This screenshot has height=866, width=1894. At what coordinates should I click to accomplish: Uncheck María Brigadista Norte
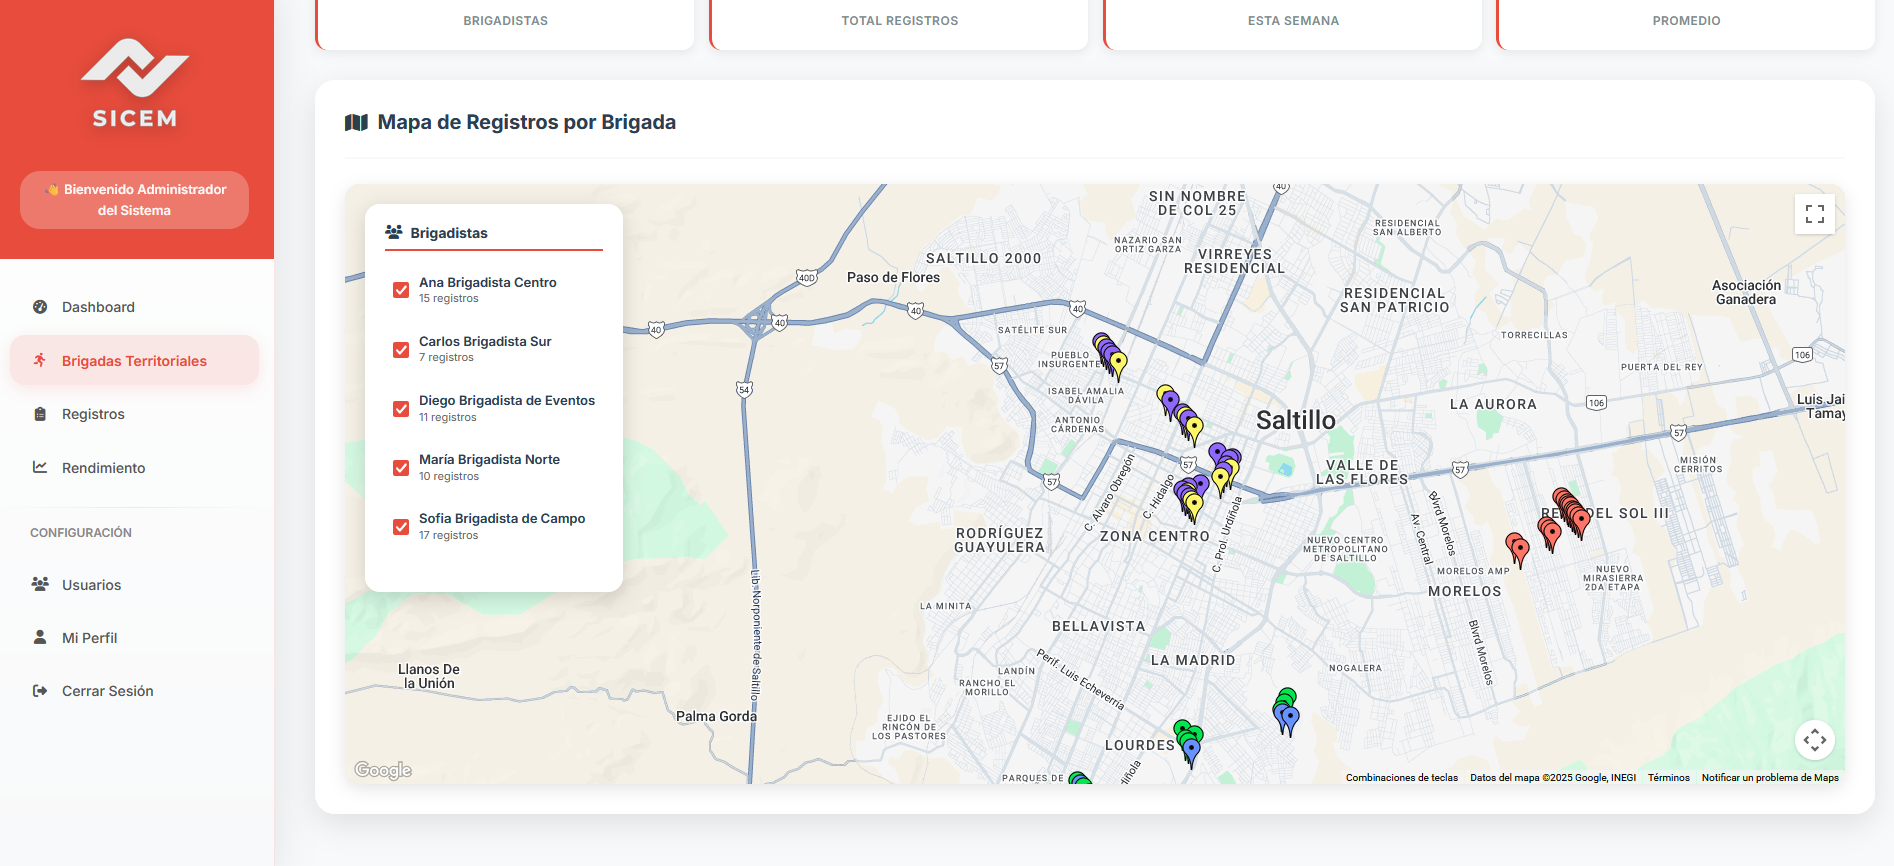pos(401,468)
